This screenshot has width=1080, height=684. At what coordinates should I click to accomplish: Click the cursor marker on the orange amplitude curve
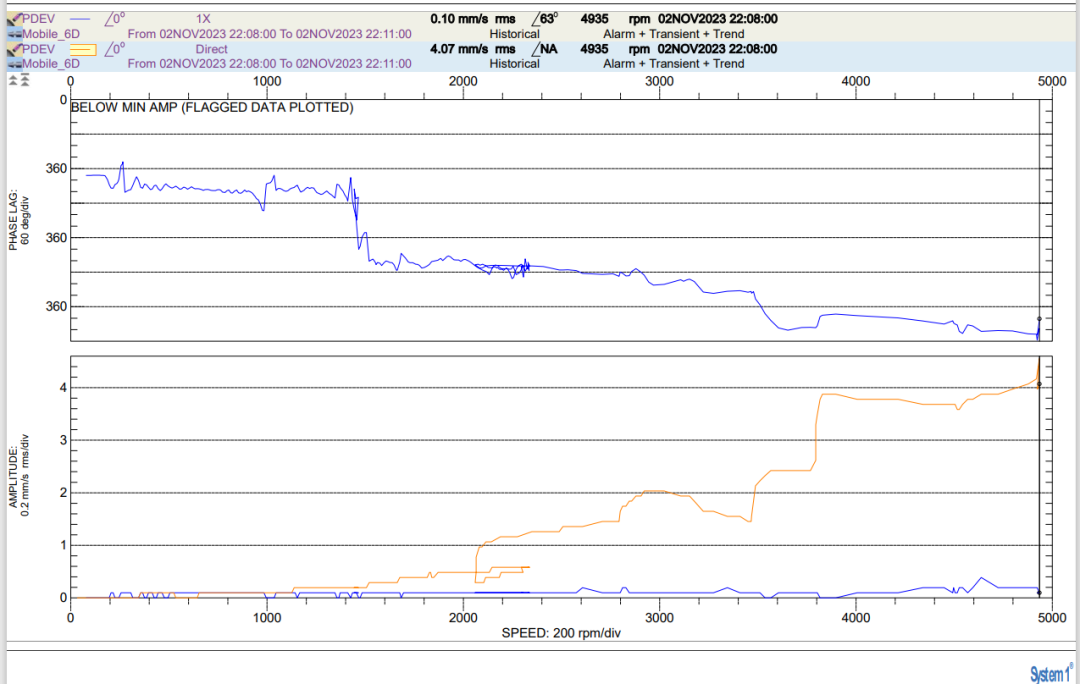(1039, 384)
